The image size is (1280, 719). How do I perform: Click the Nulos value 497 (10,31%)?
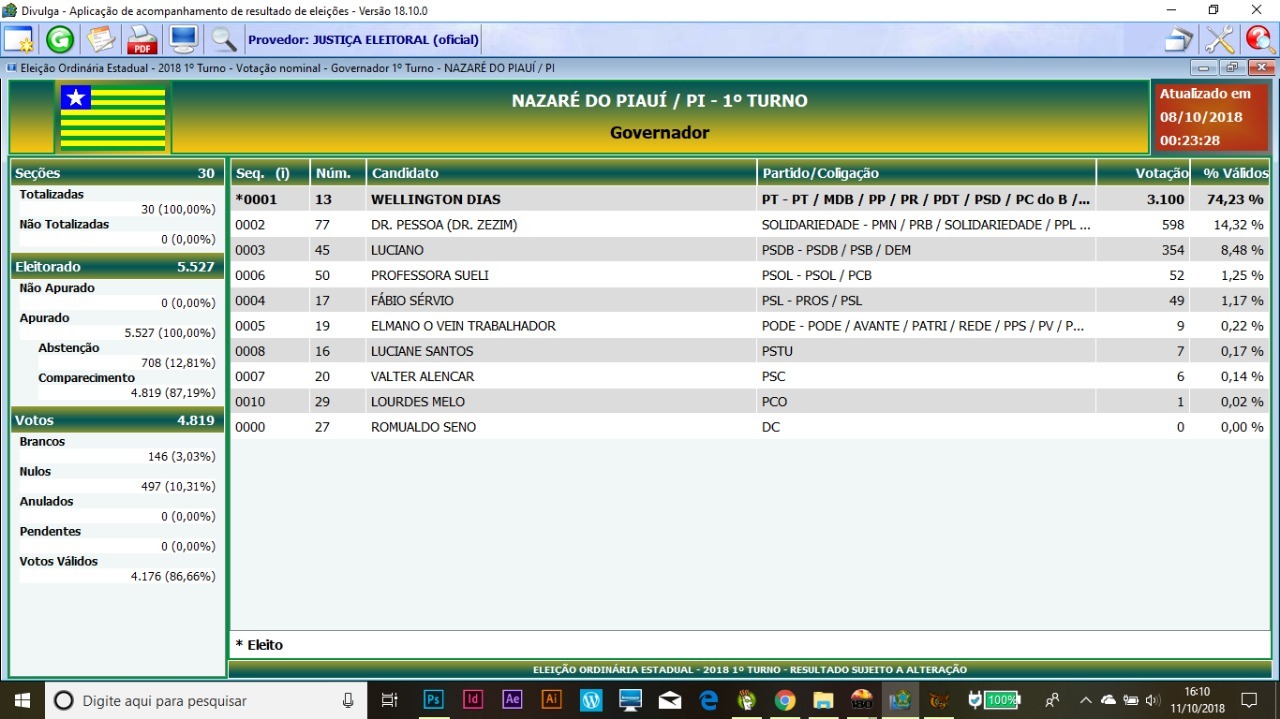tap(178, 486)
